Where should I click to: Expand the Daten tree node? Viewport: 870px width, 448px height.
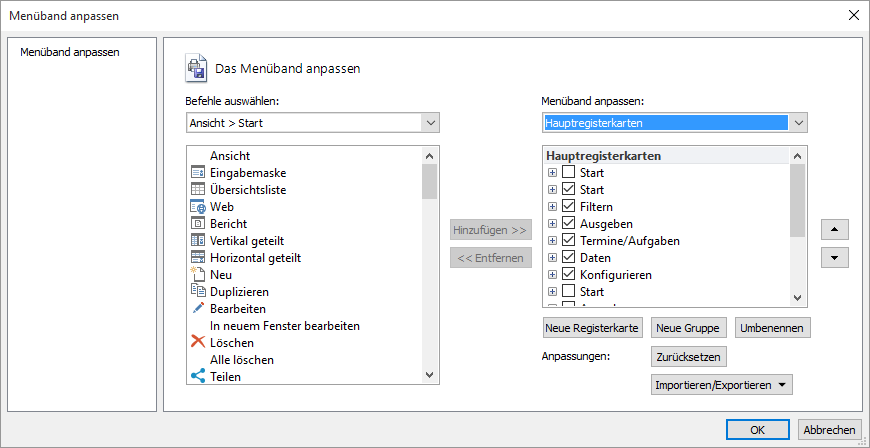tap(552, 258)
